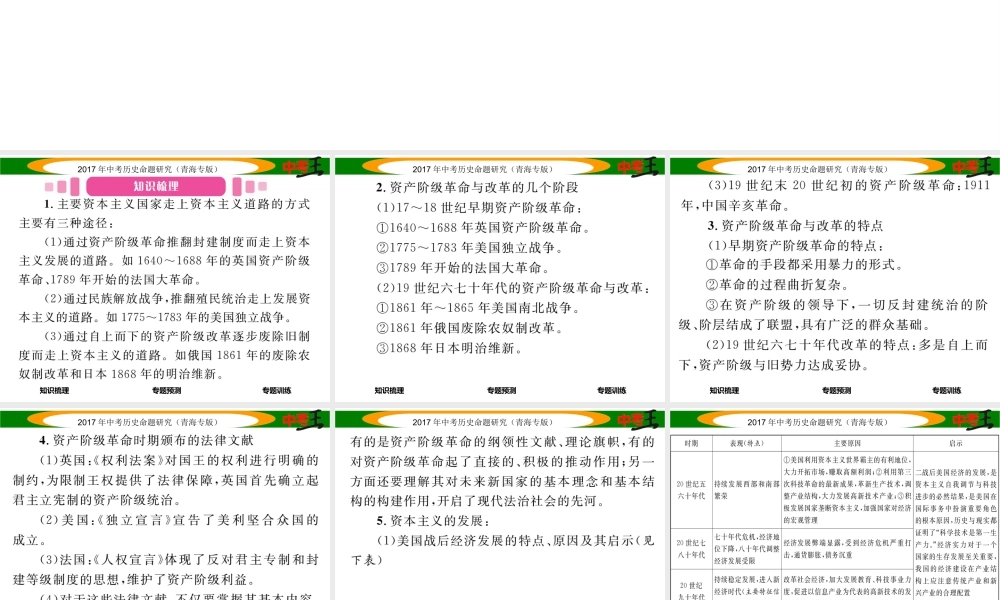Open 知识梳理 link on the 几个阶段 slide
The width and height of the screenshot is (1000, 600).
point(389,390)
